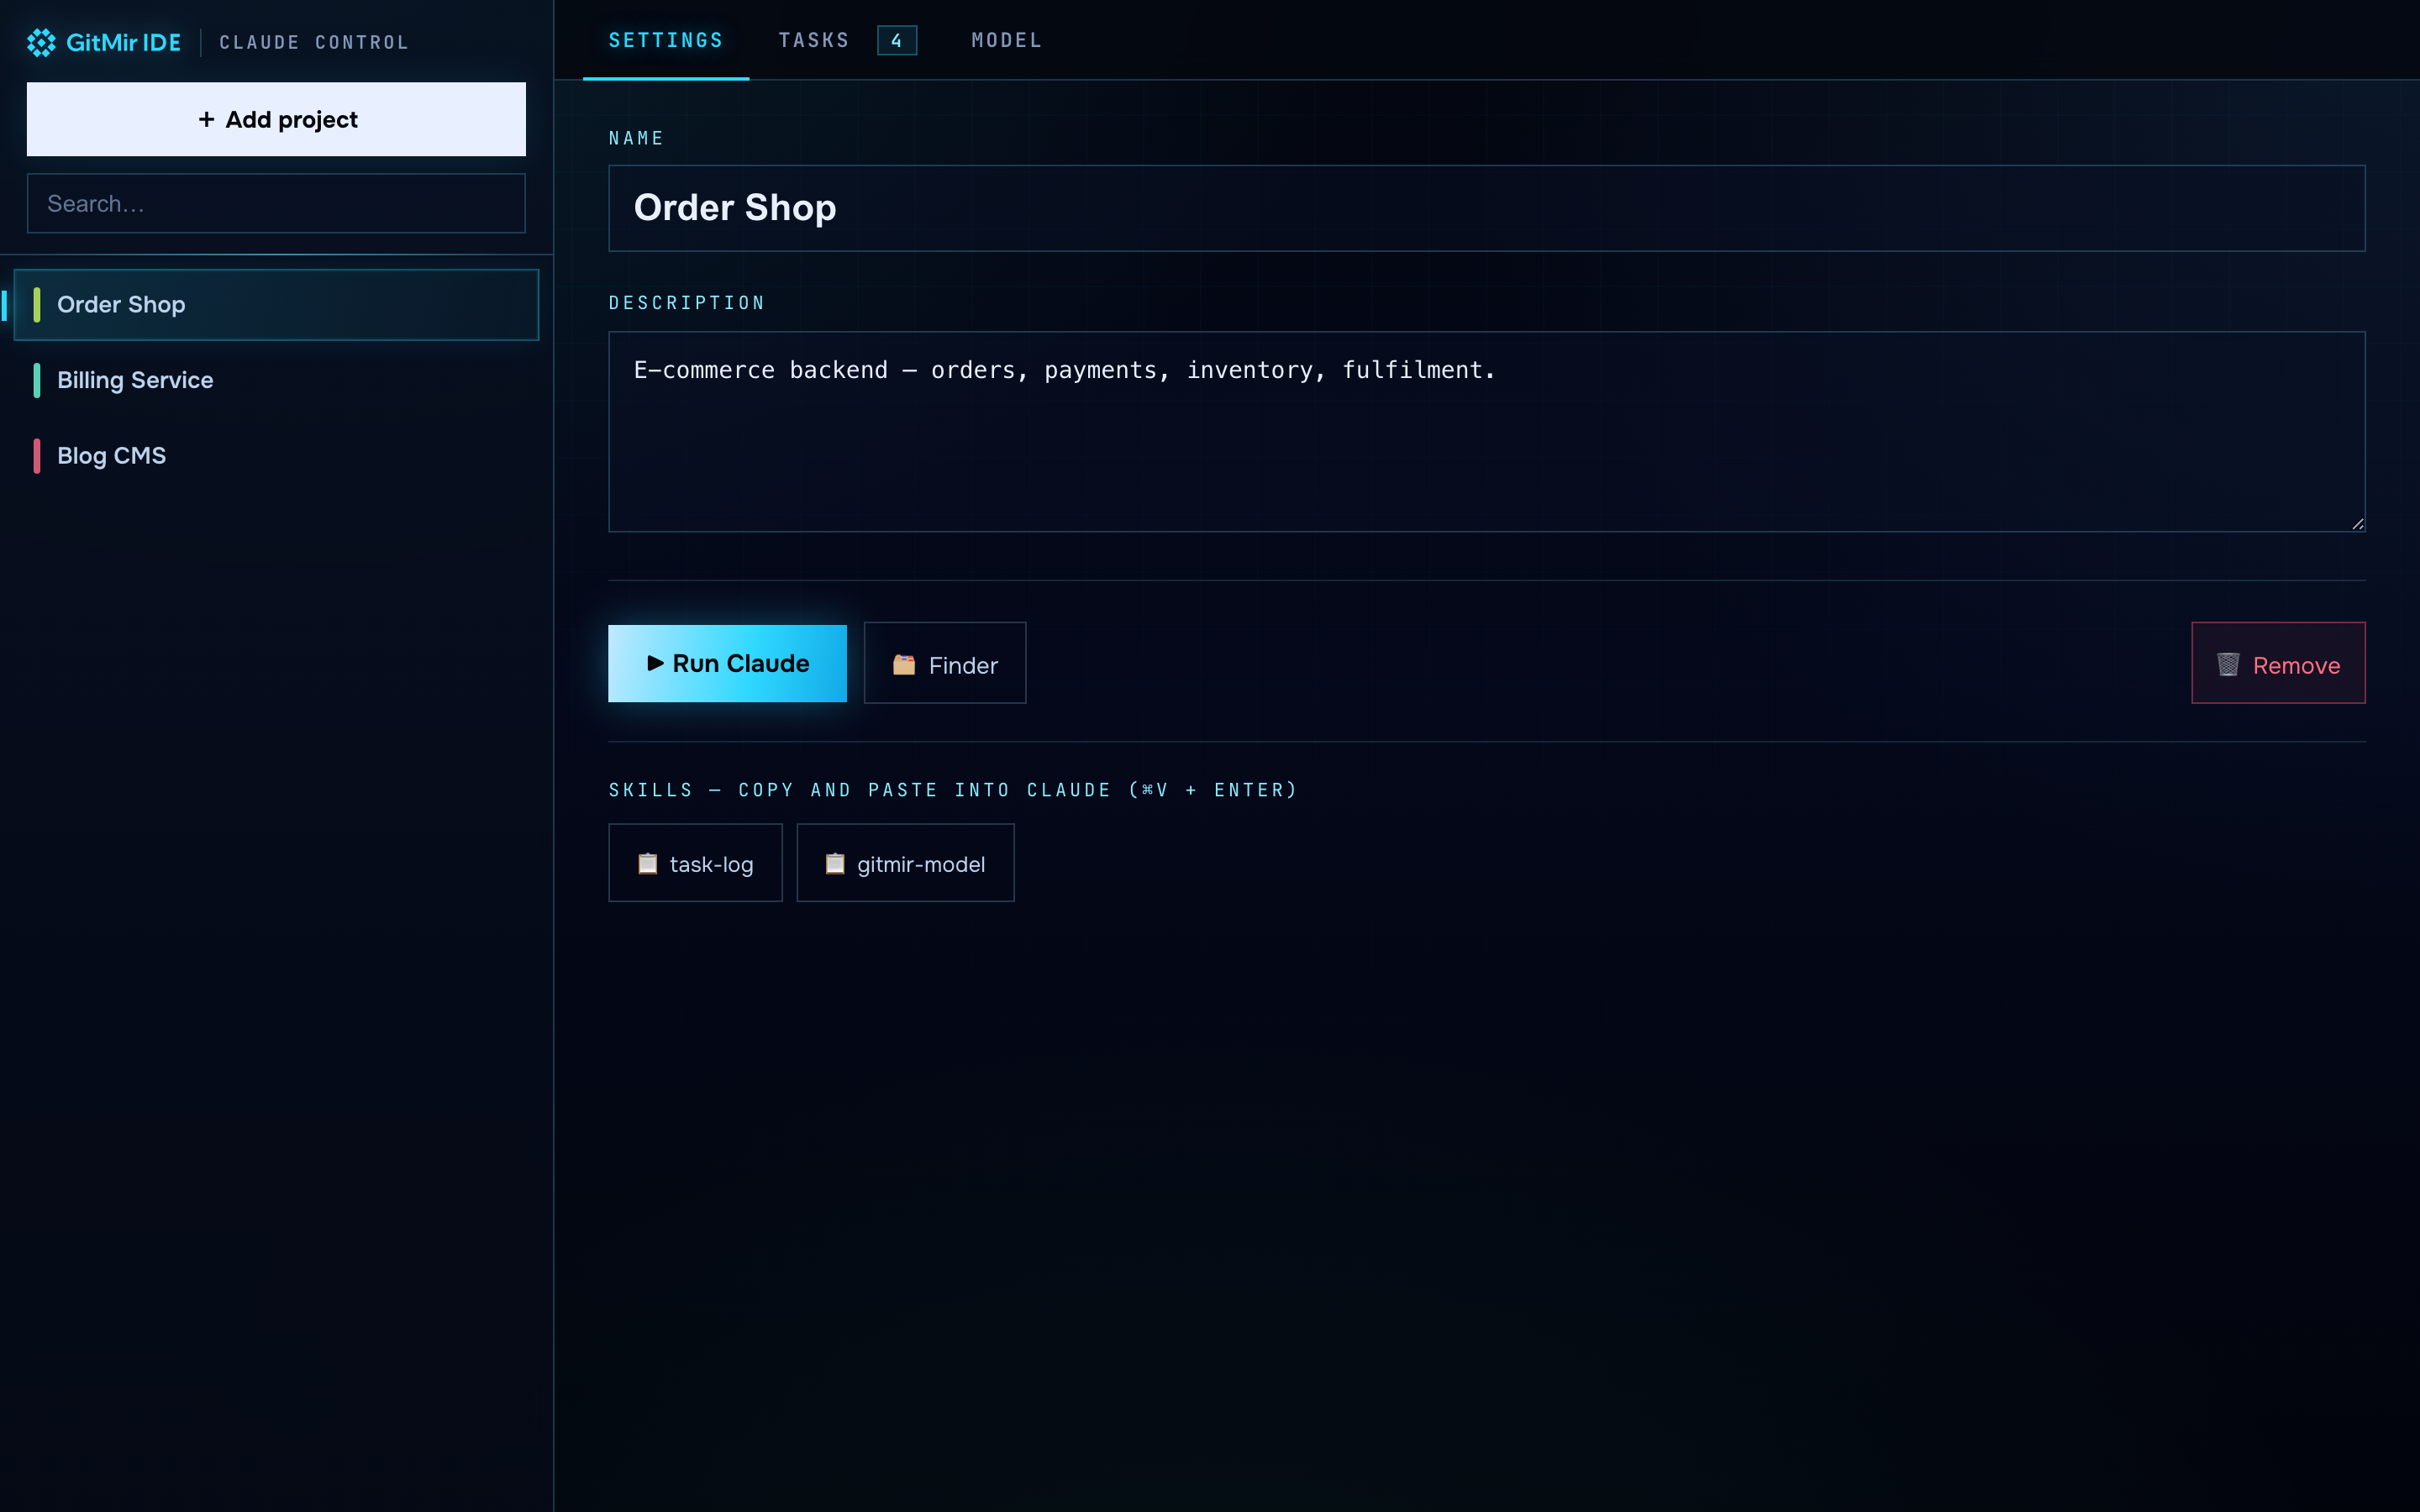Click the GitMir IDE title text
Viewport: 2420px width, 1512px height.
tap(123, 42)
